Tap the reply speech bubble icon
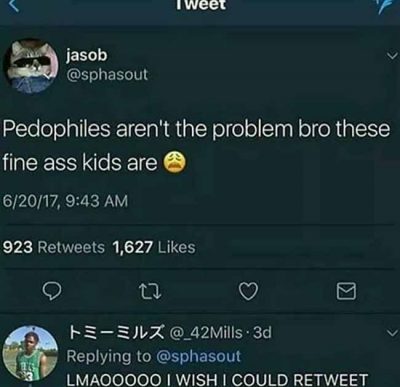This screenshot has height=387, width=400. click(52, 291)
